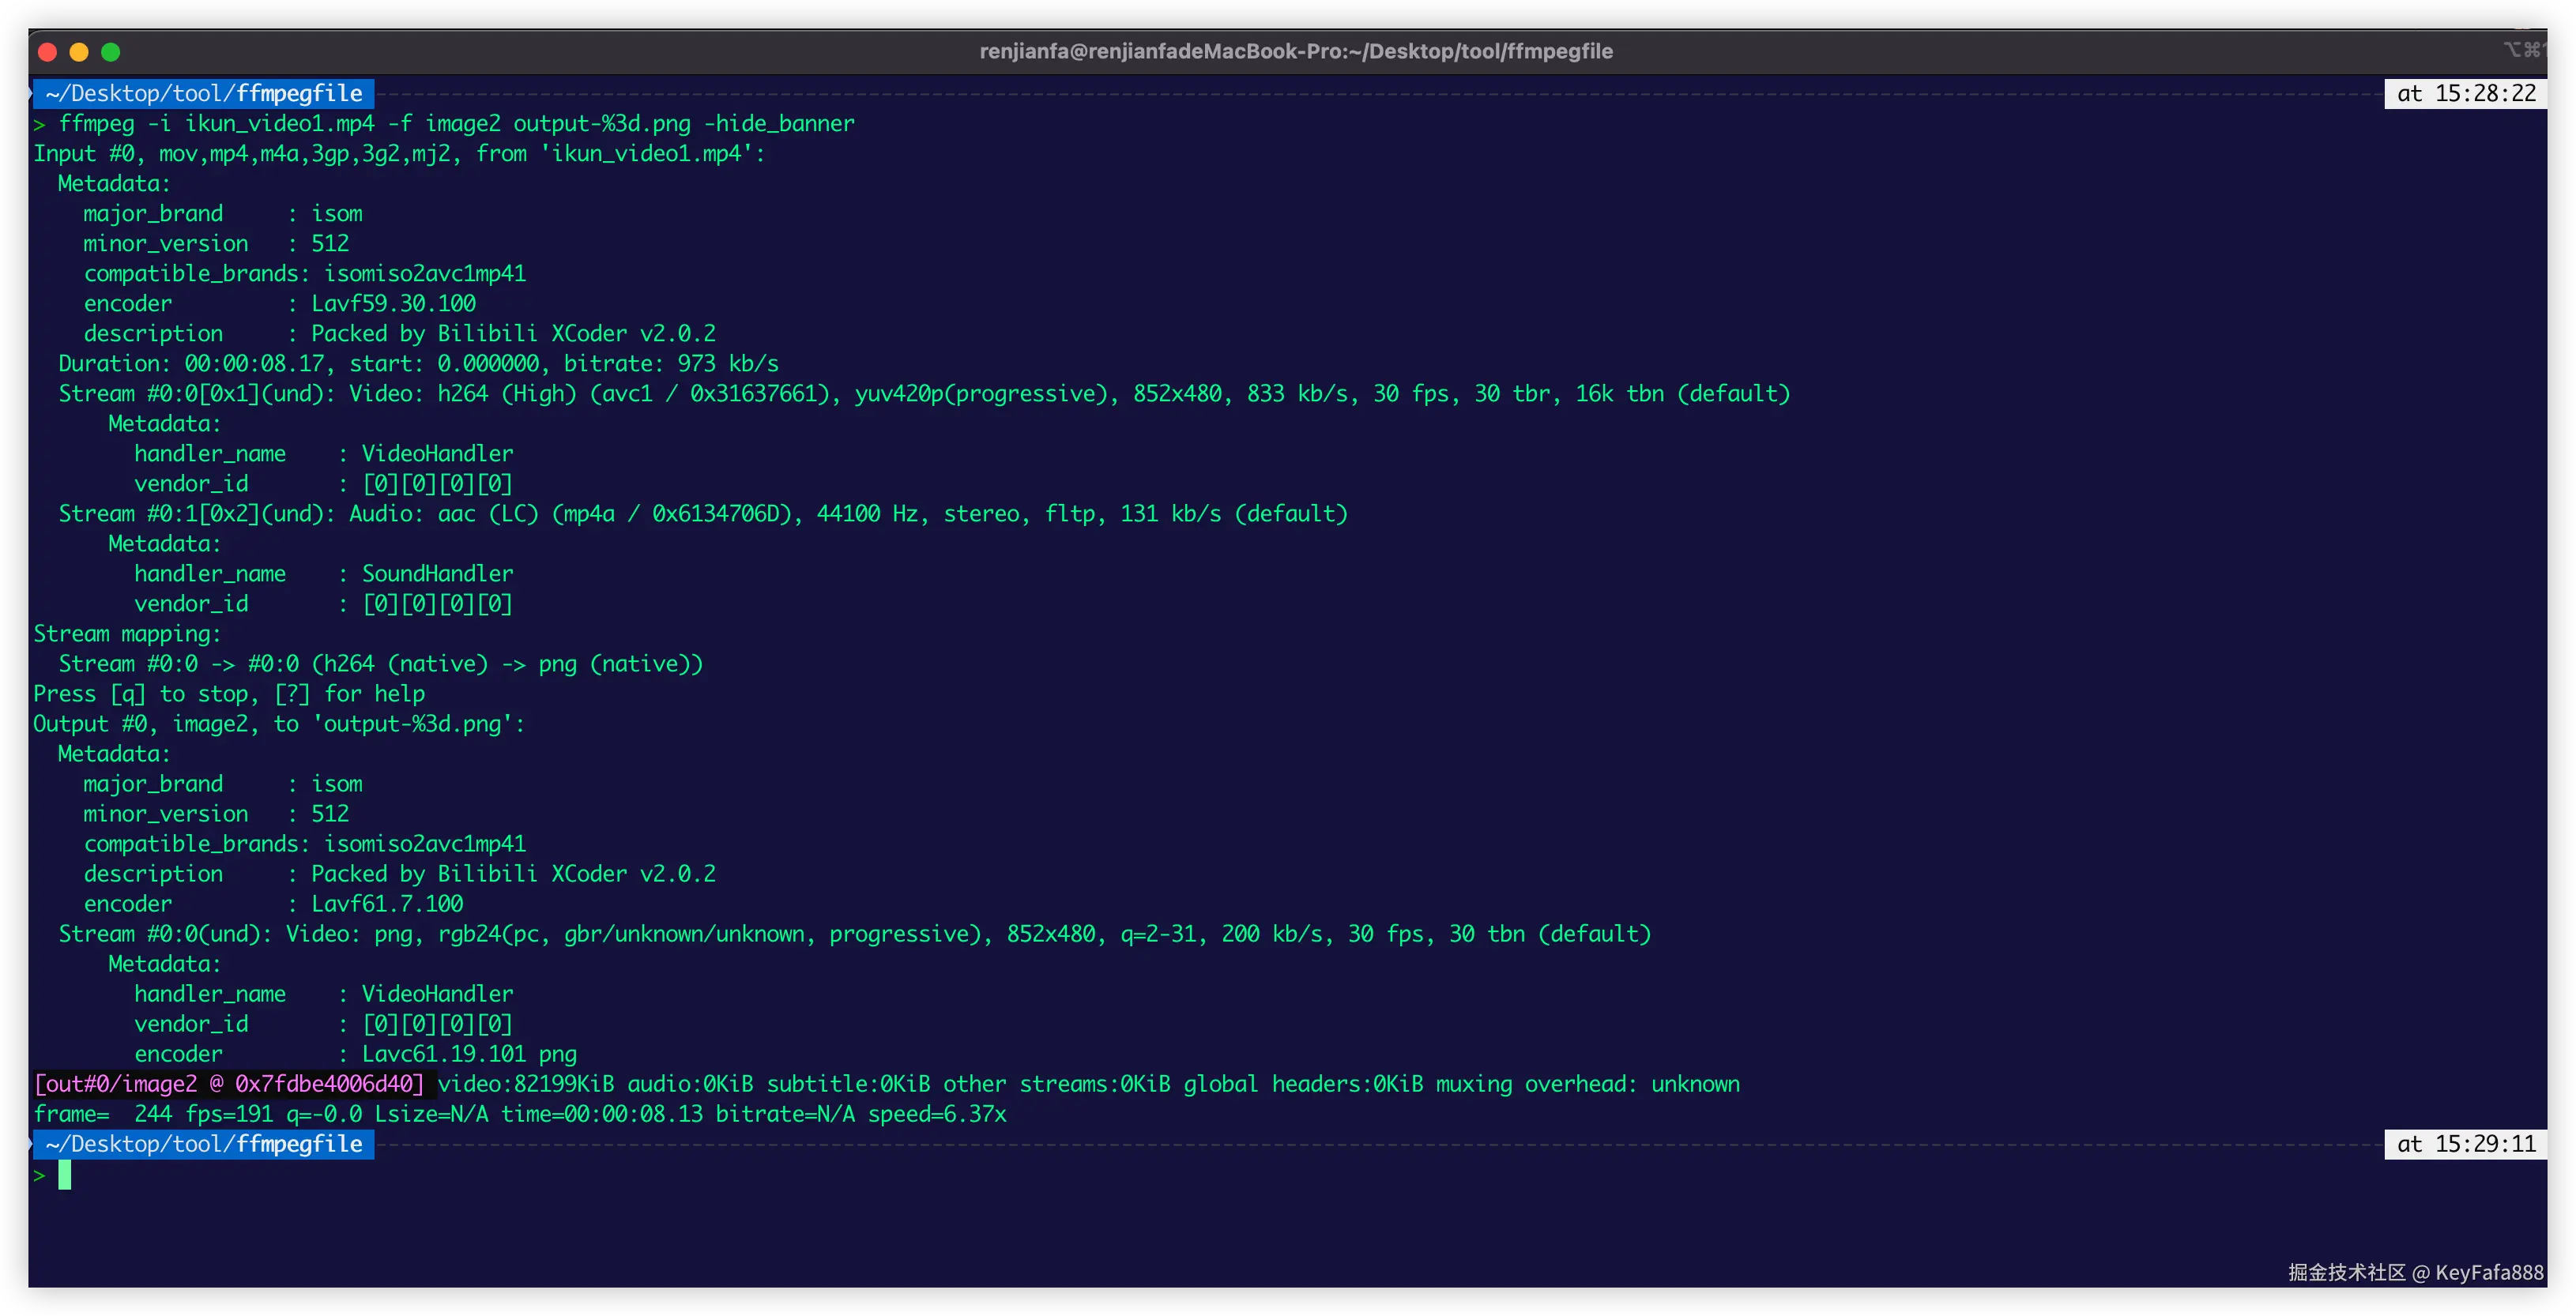Viewport: 2576px width, 1316px height.
Task: Click the terminal window title text
Action: pyautogui.click(x=1295, y=51)
